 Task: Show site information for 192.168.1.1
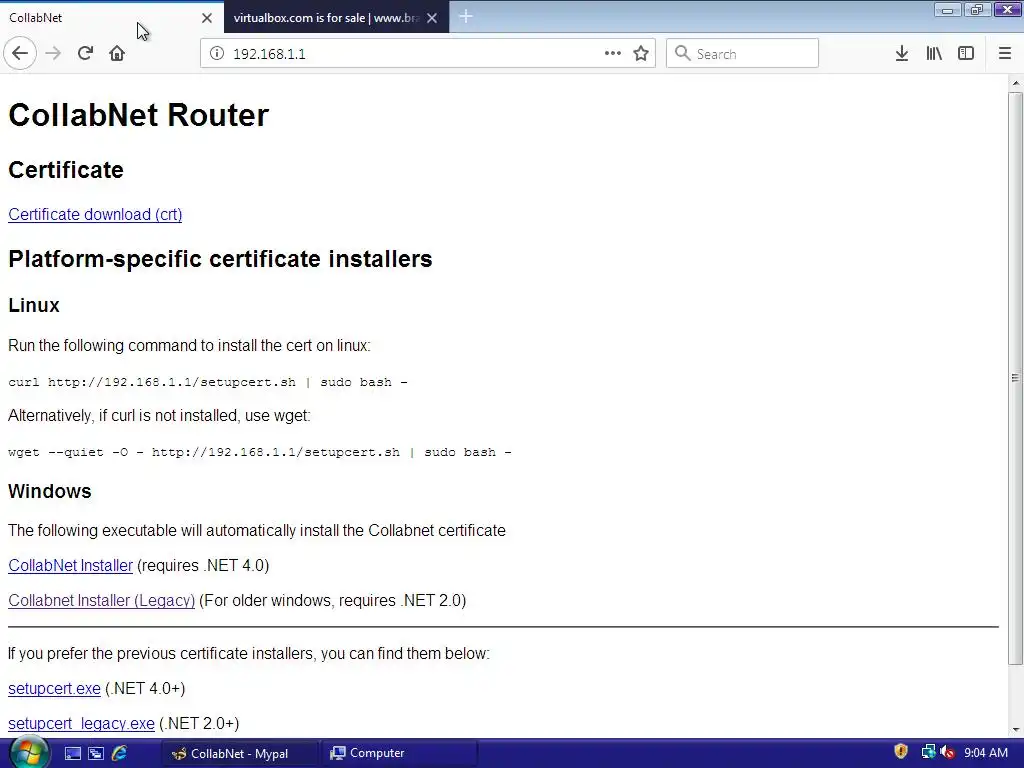pos(217,54)
